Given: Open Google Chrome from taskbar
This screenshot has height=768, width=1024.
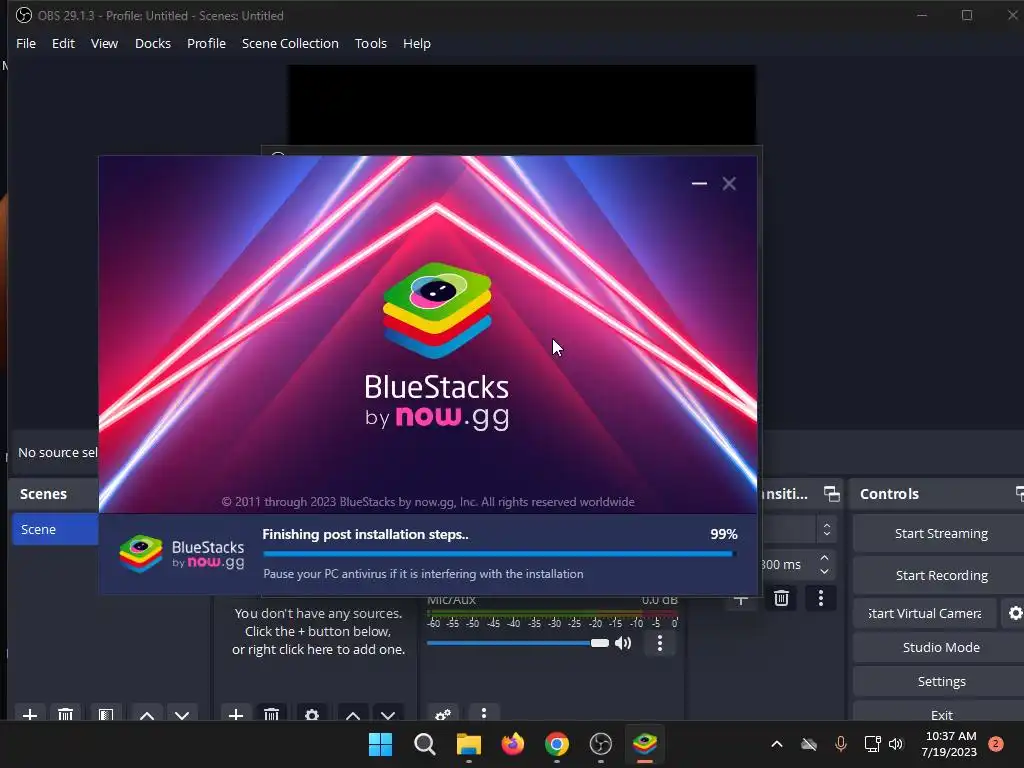Looking at the screenshot, I should [x=556, y=744].
